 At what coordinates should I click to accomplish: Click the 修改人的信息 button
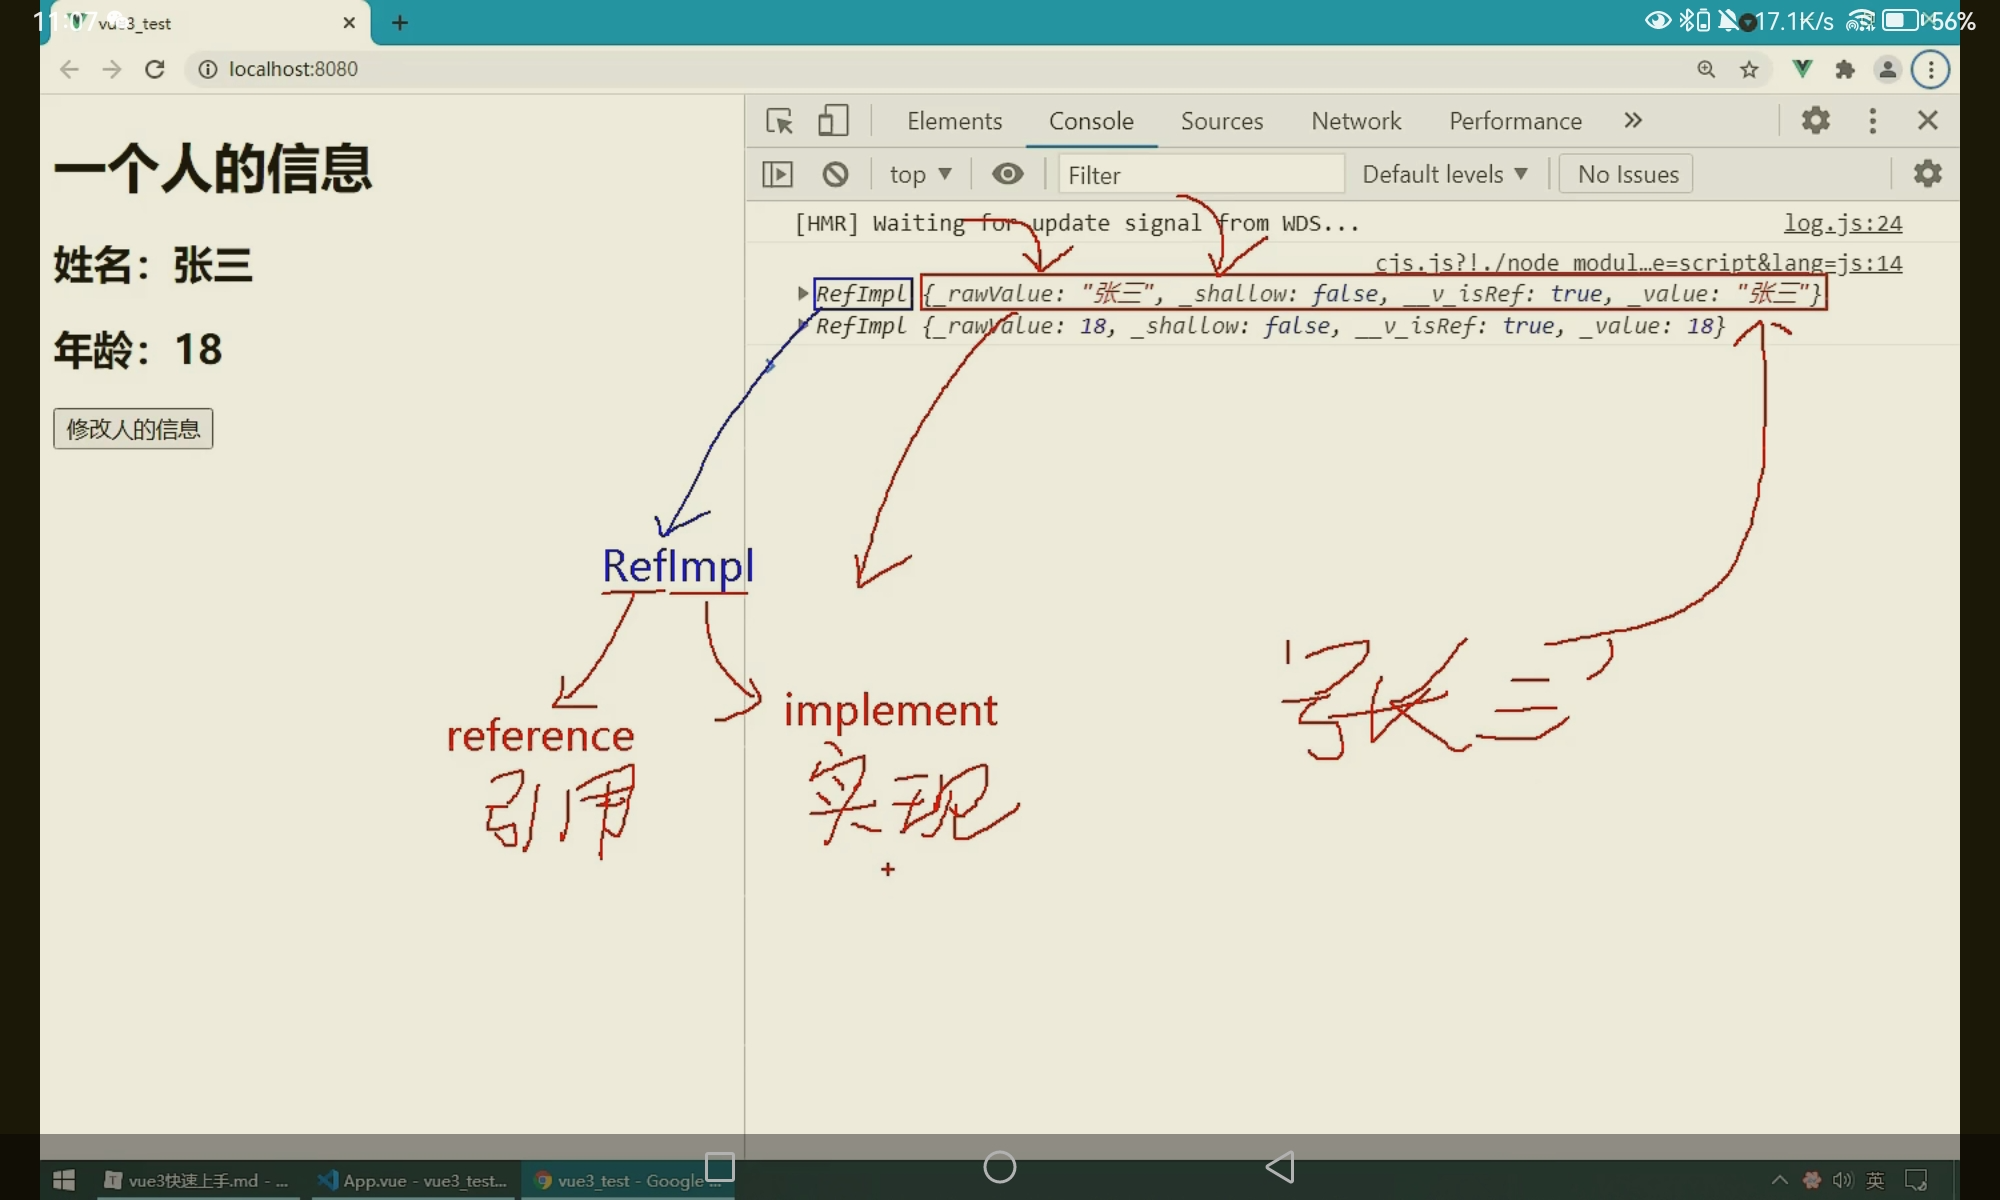pyautogui.click(x=133, y=429)
